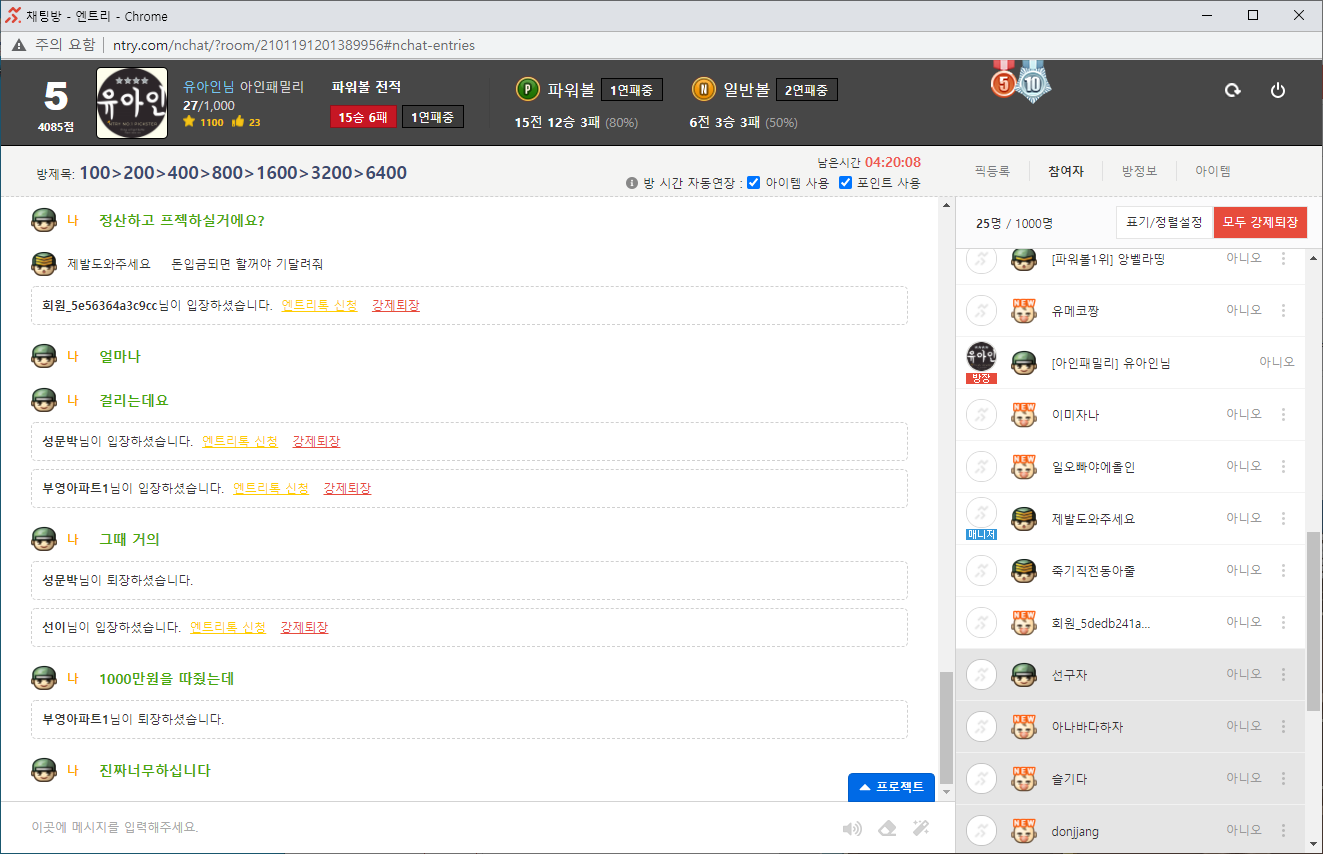This screenshot has width=1323, height=854.
Task: Click the orange N normal ball icon
Action: (x=703, y=90)
